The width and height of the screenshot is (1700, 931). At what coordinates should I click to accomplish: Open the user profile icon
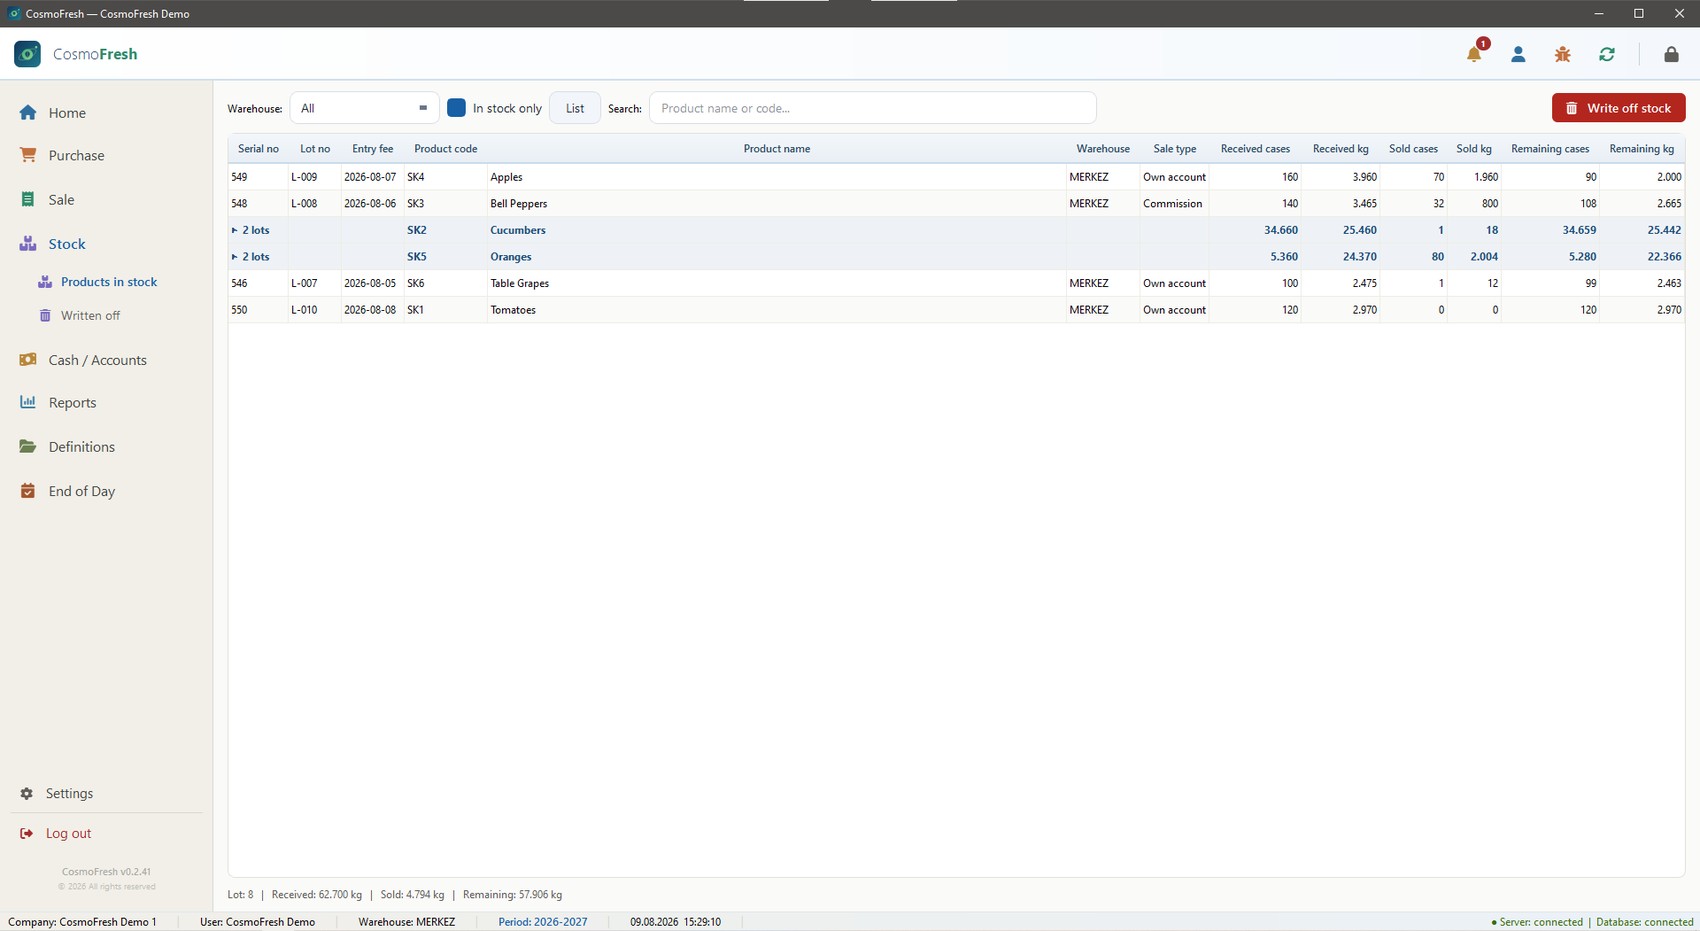click(x=1518, y=54)
